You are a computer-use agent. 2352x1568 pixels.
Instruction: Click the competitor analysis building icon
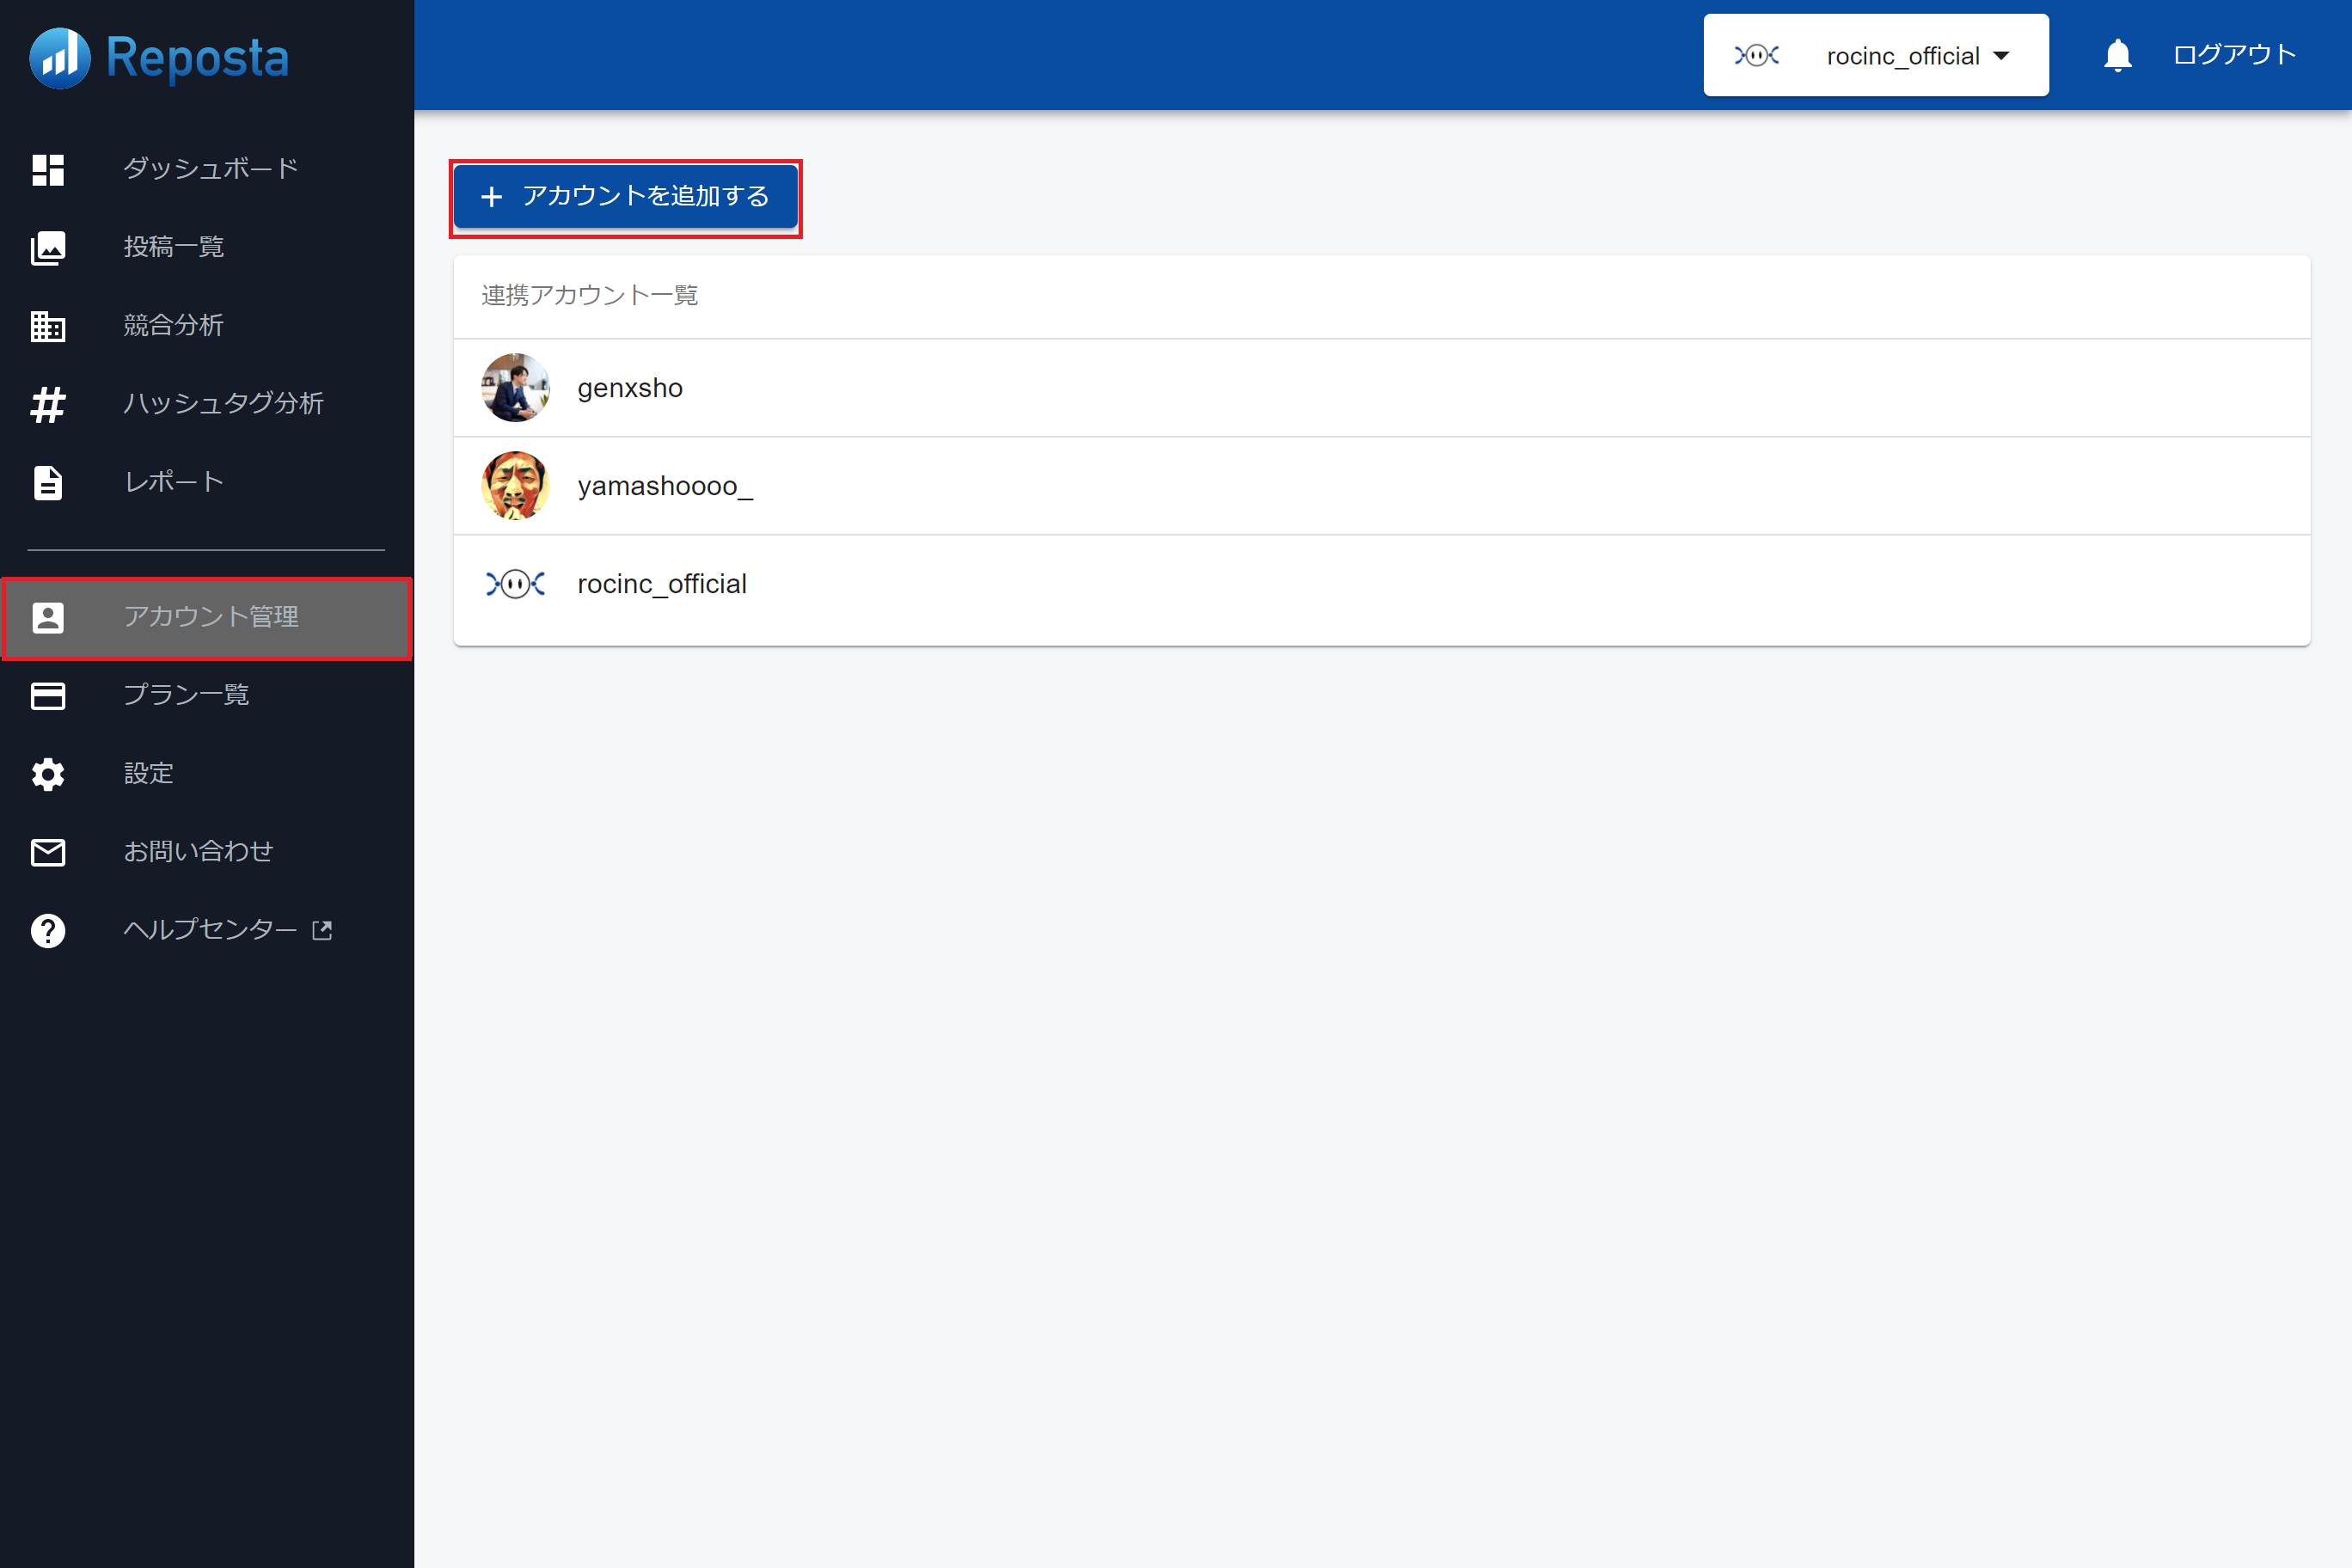click(x=48, y=326)
